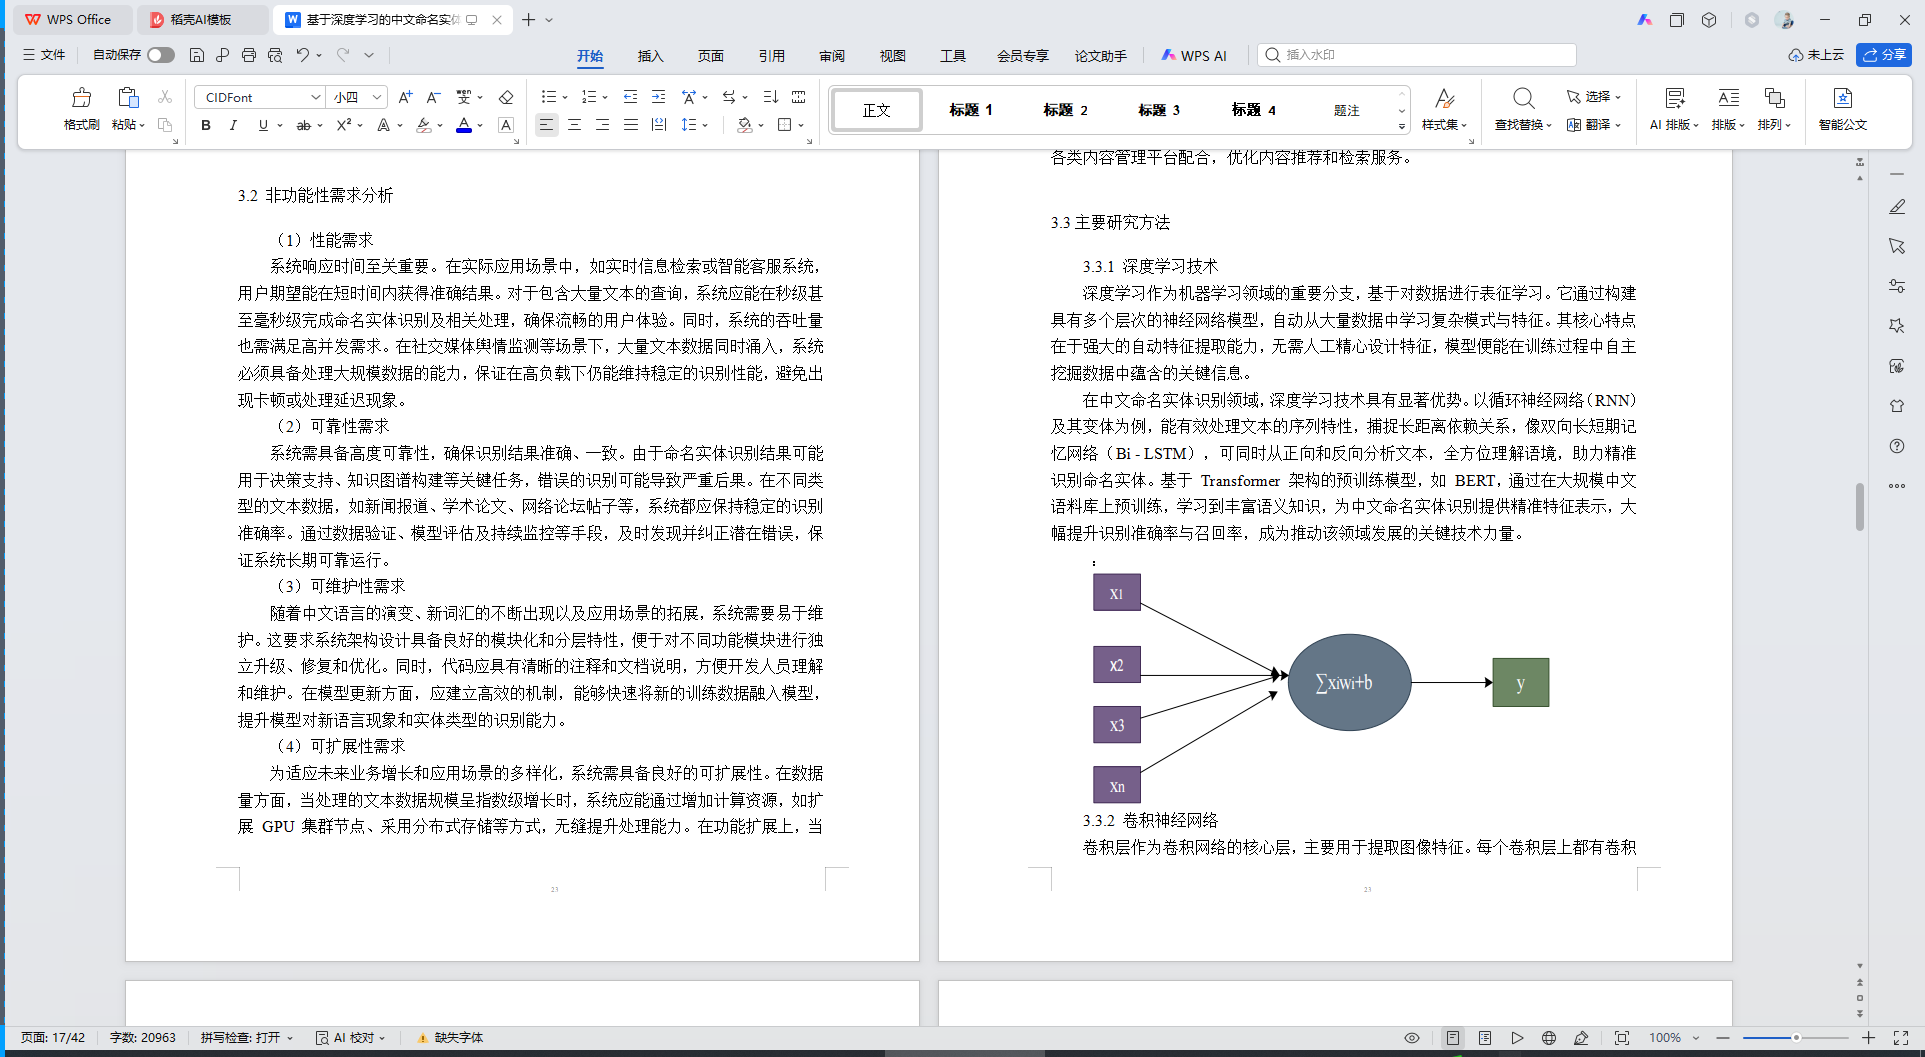Open the Insert (插入) ribbon tab
The height and width of the screenshot is (1057, 1925).
[x=651, y=56]
